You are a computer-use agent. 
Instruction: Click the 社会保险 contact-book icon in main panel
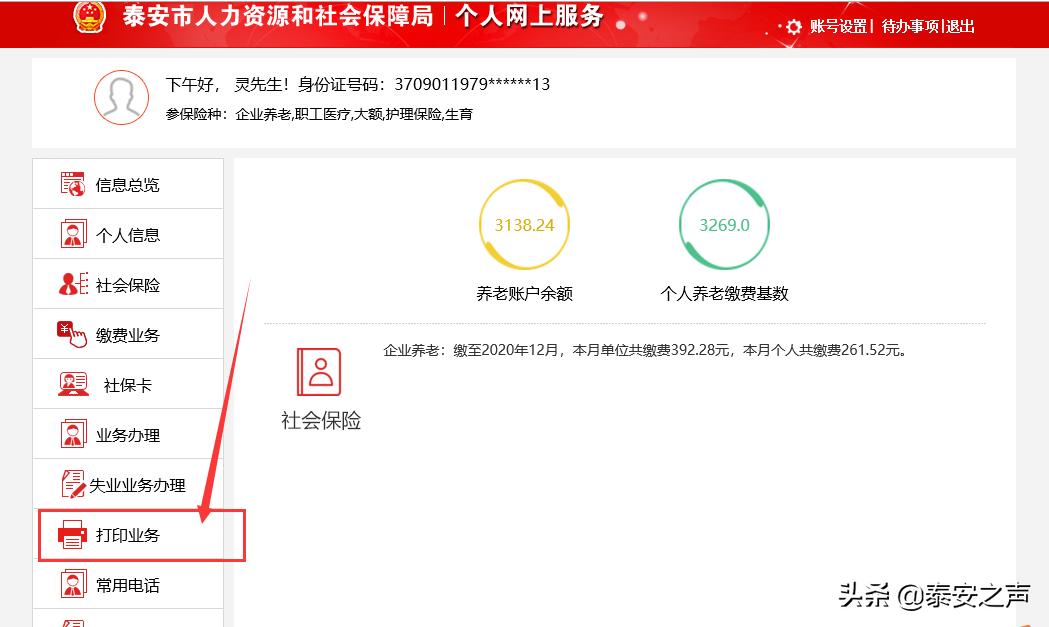[318, 372]
